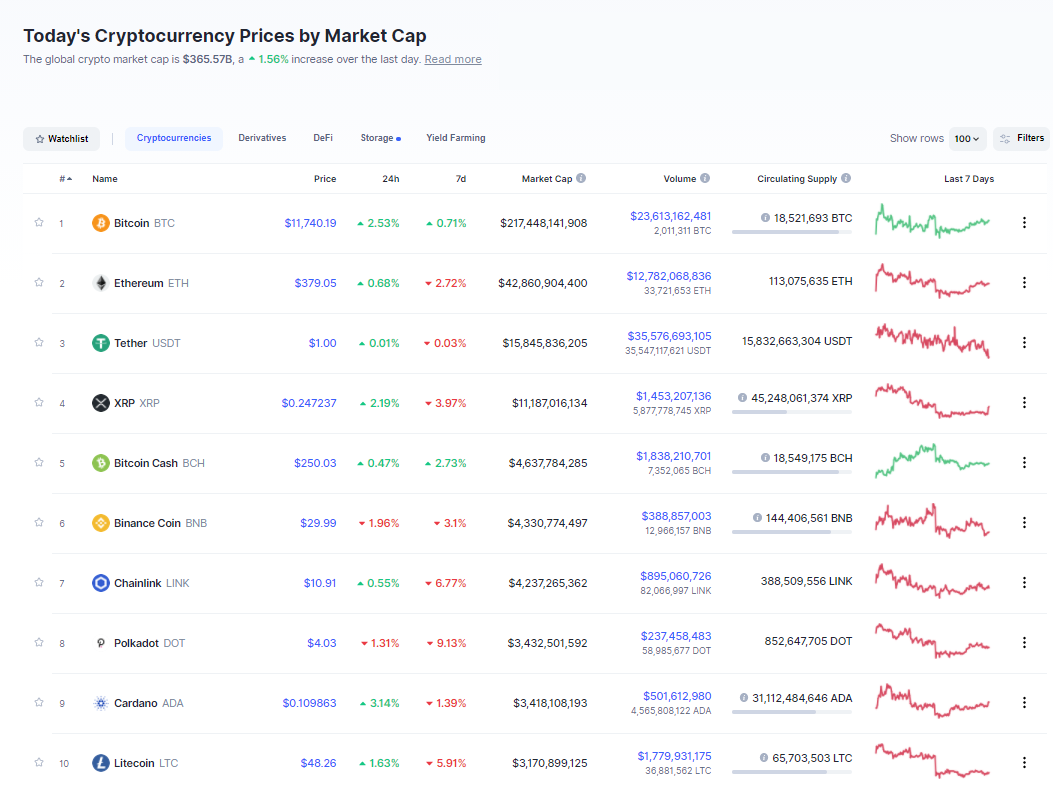
Task: Click the Market Cap info icon
Action: click(x=581, y=178)
